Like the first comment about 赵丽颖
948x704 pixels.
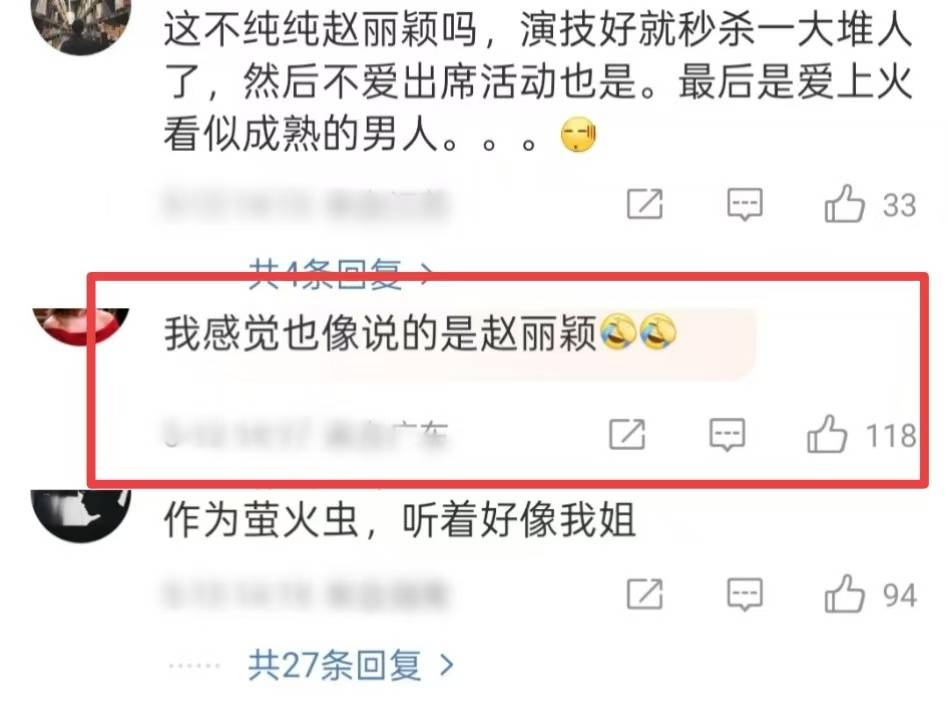click(x=845, y=204)
